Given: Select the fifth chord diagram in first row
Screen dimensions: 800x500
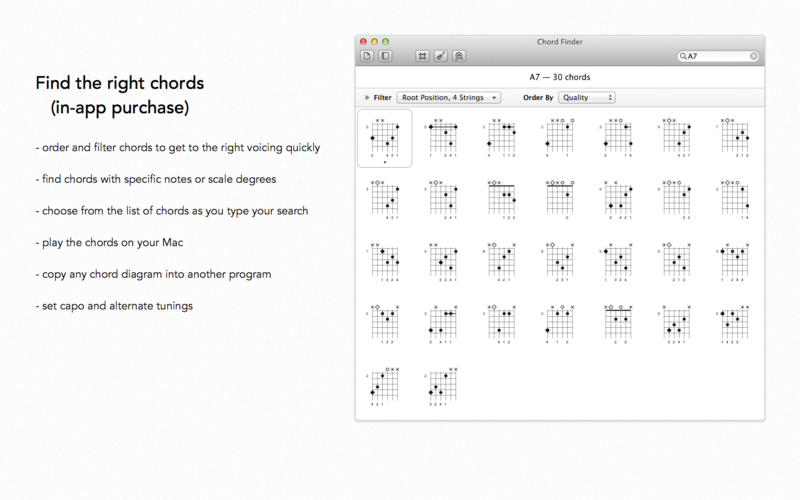Looking at the screenshot, I should pos(618,138).
